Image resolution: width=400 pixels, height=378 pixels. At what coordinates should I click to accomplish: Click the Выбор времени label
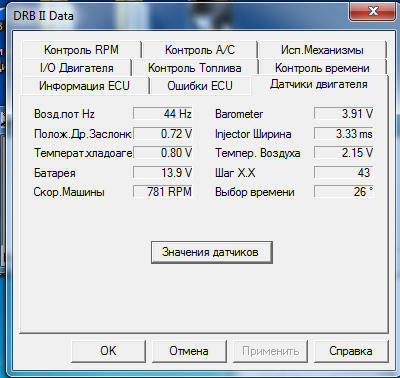(255, 192)
